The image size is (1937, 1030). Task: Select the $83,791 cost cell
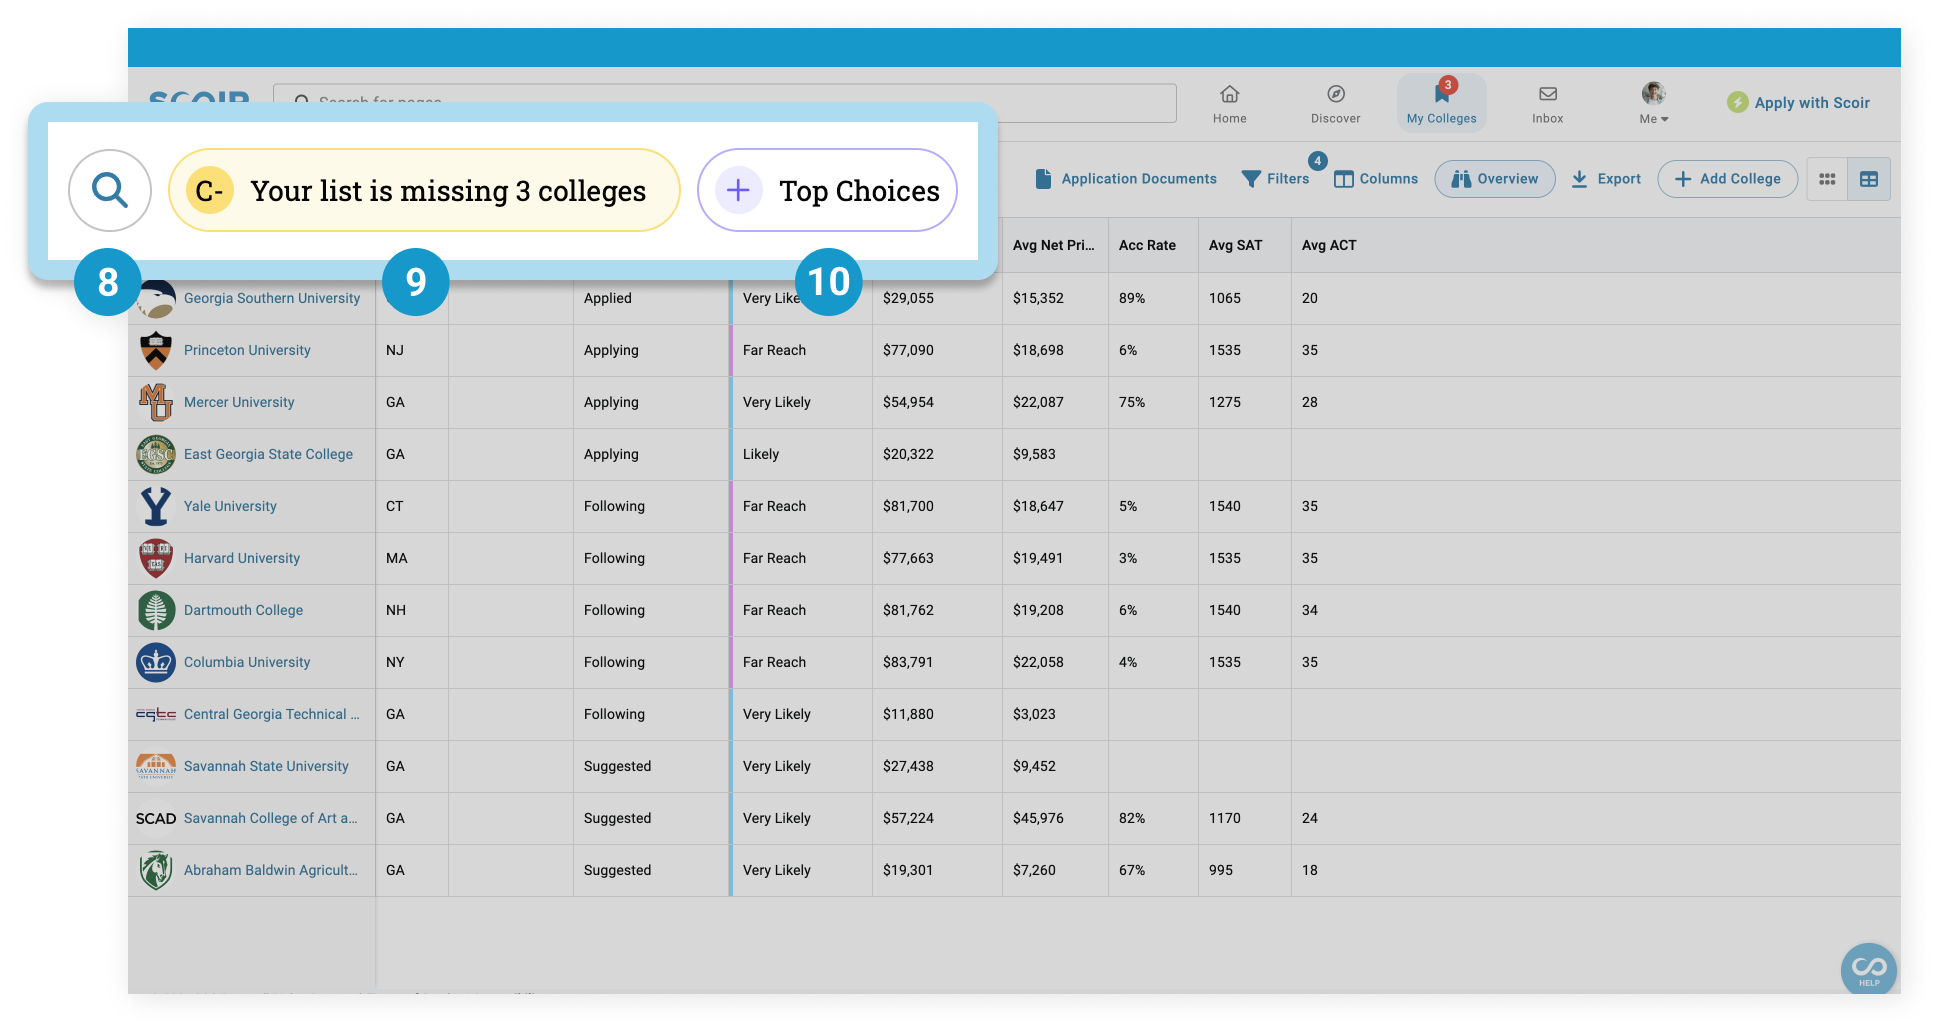pos(937,662)
